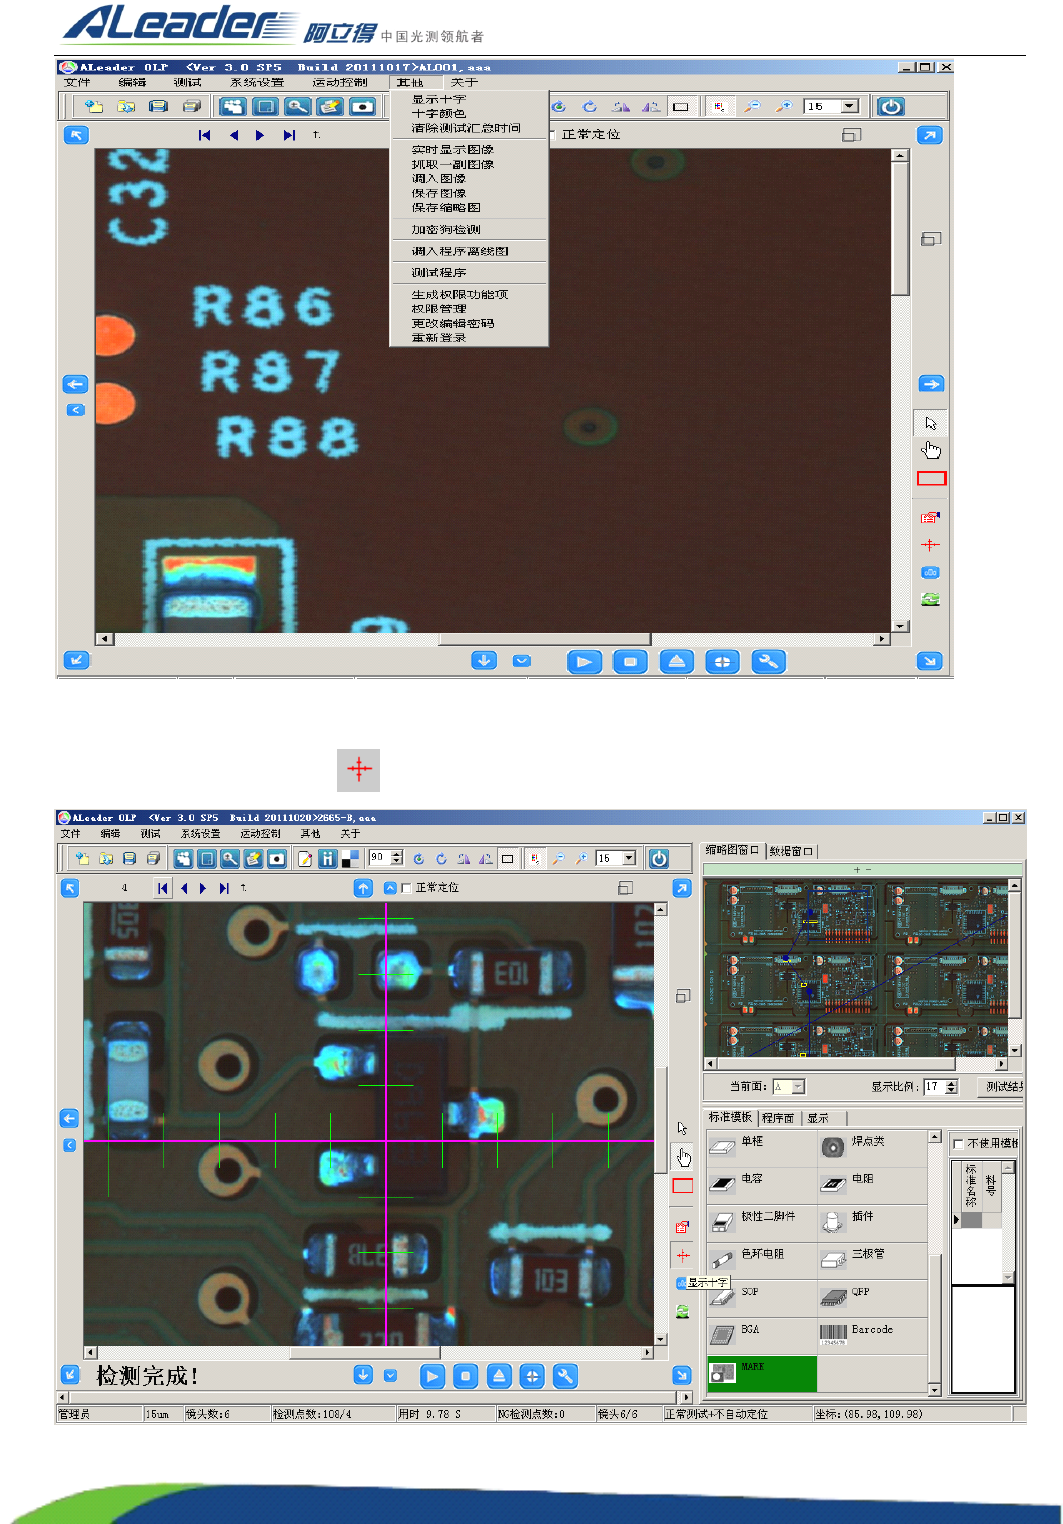Click wrench icon below AL001 image
Viewport: 1063px width, 1524px height.
[x=768, y=661]
